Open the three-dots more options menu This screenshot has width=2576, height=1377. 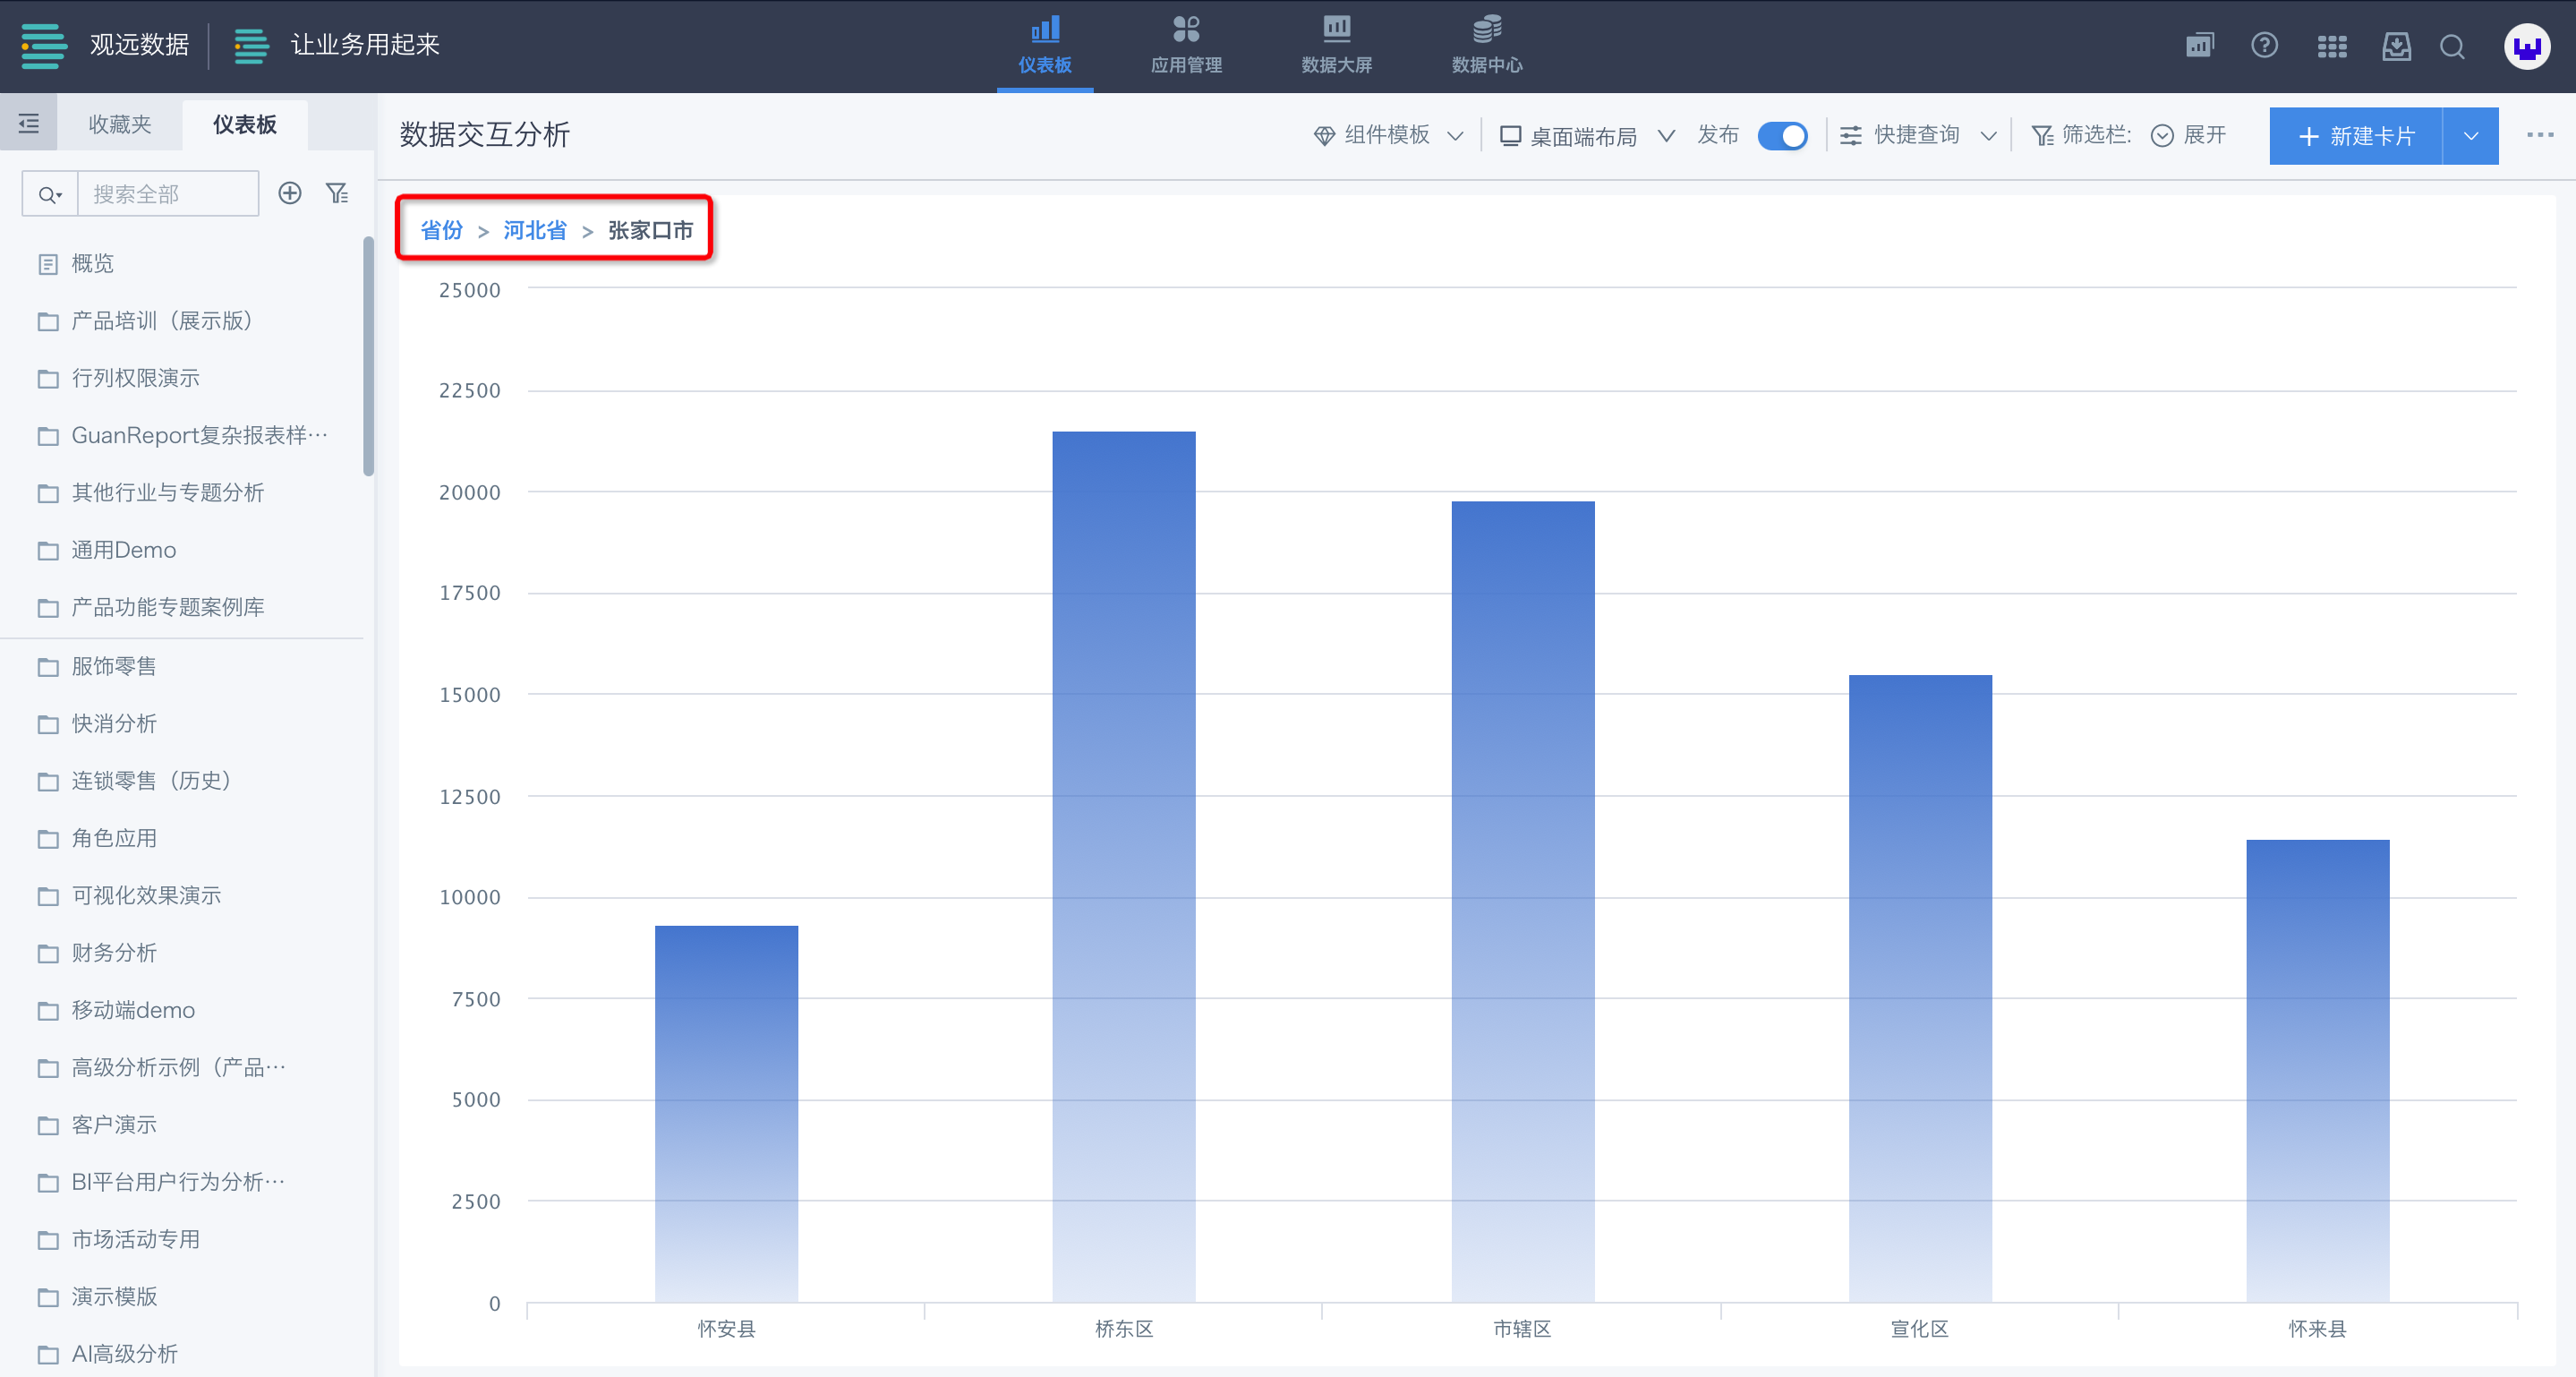click(x=2539, y=135)
